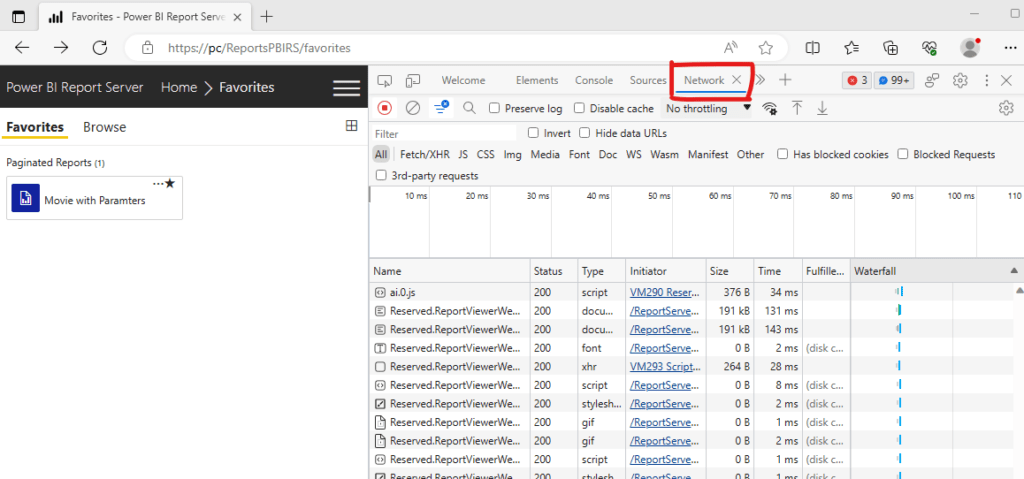Click the browser Back arrow

(22, 48)
